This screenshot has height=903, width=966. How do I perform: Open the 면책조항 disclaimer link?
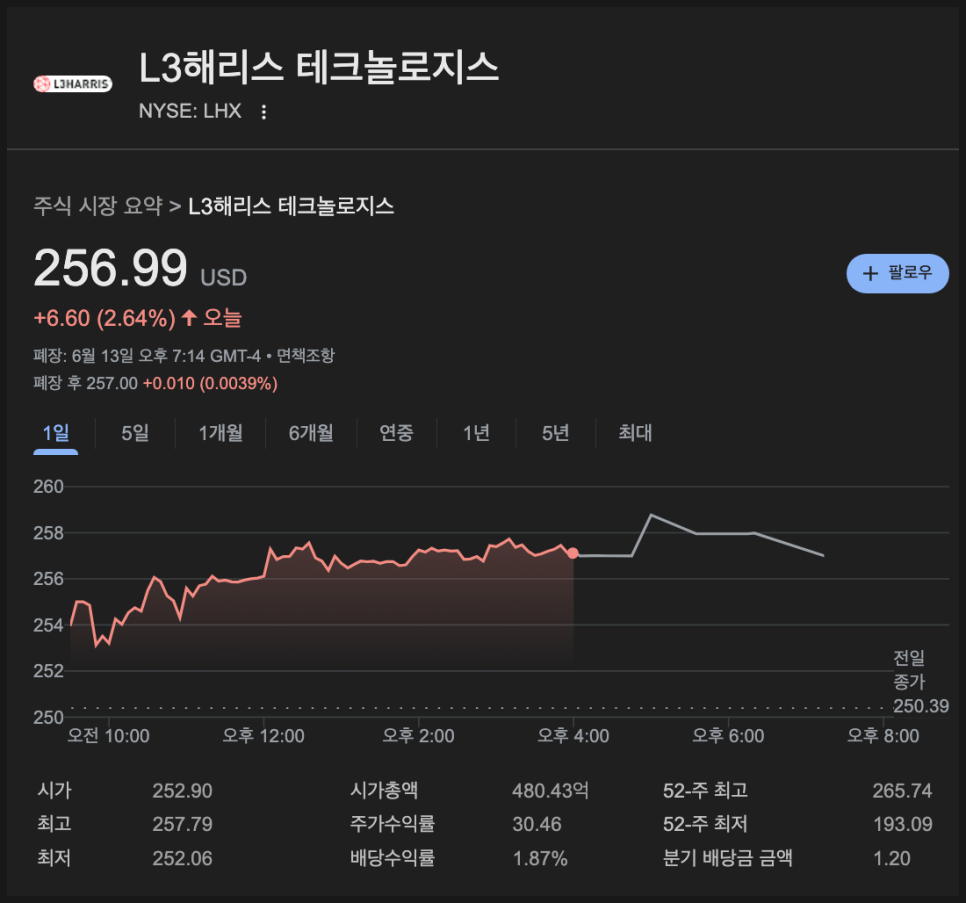306,355
